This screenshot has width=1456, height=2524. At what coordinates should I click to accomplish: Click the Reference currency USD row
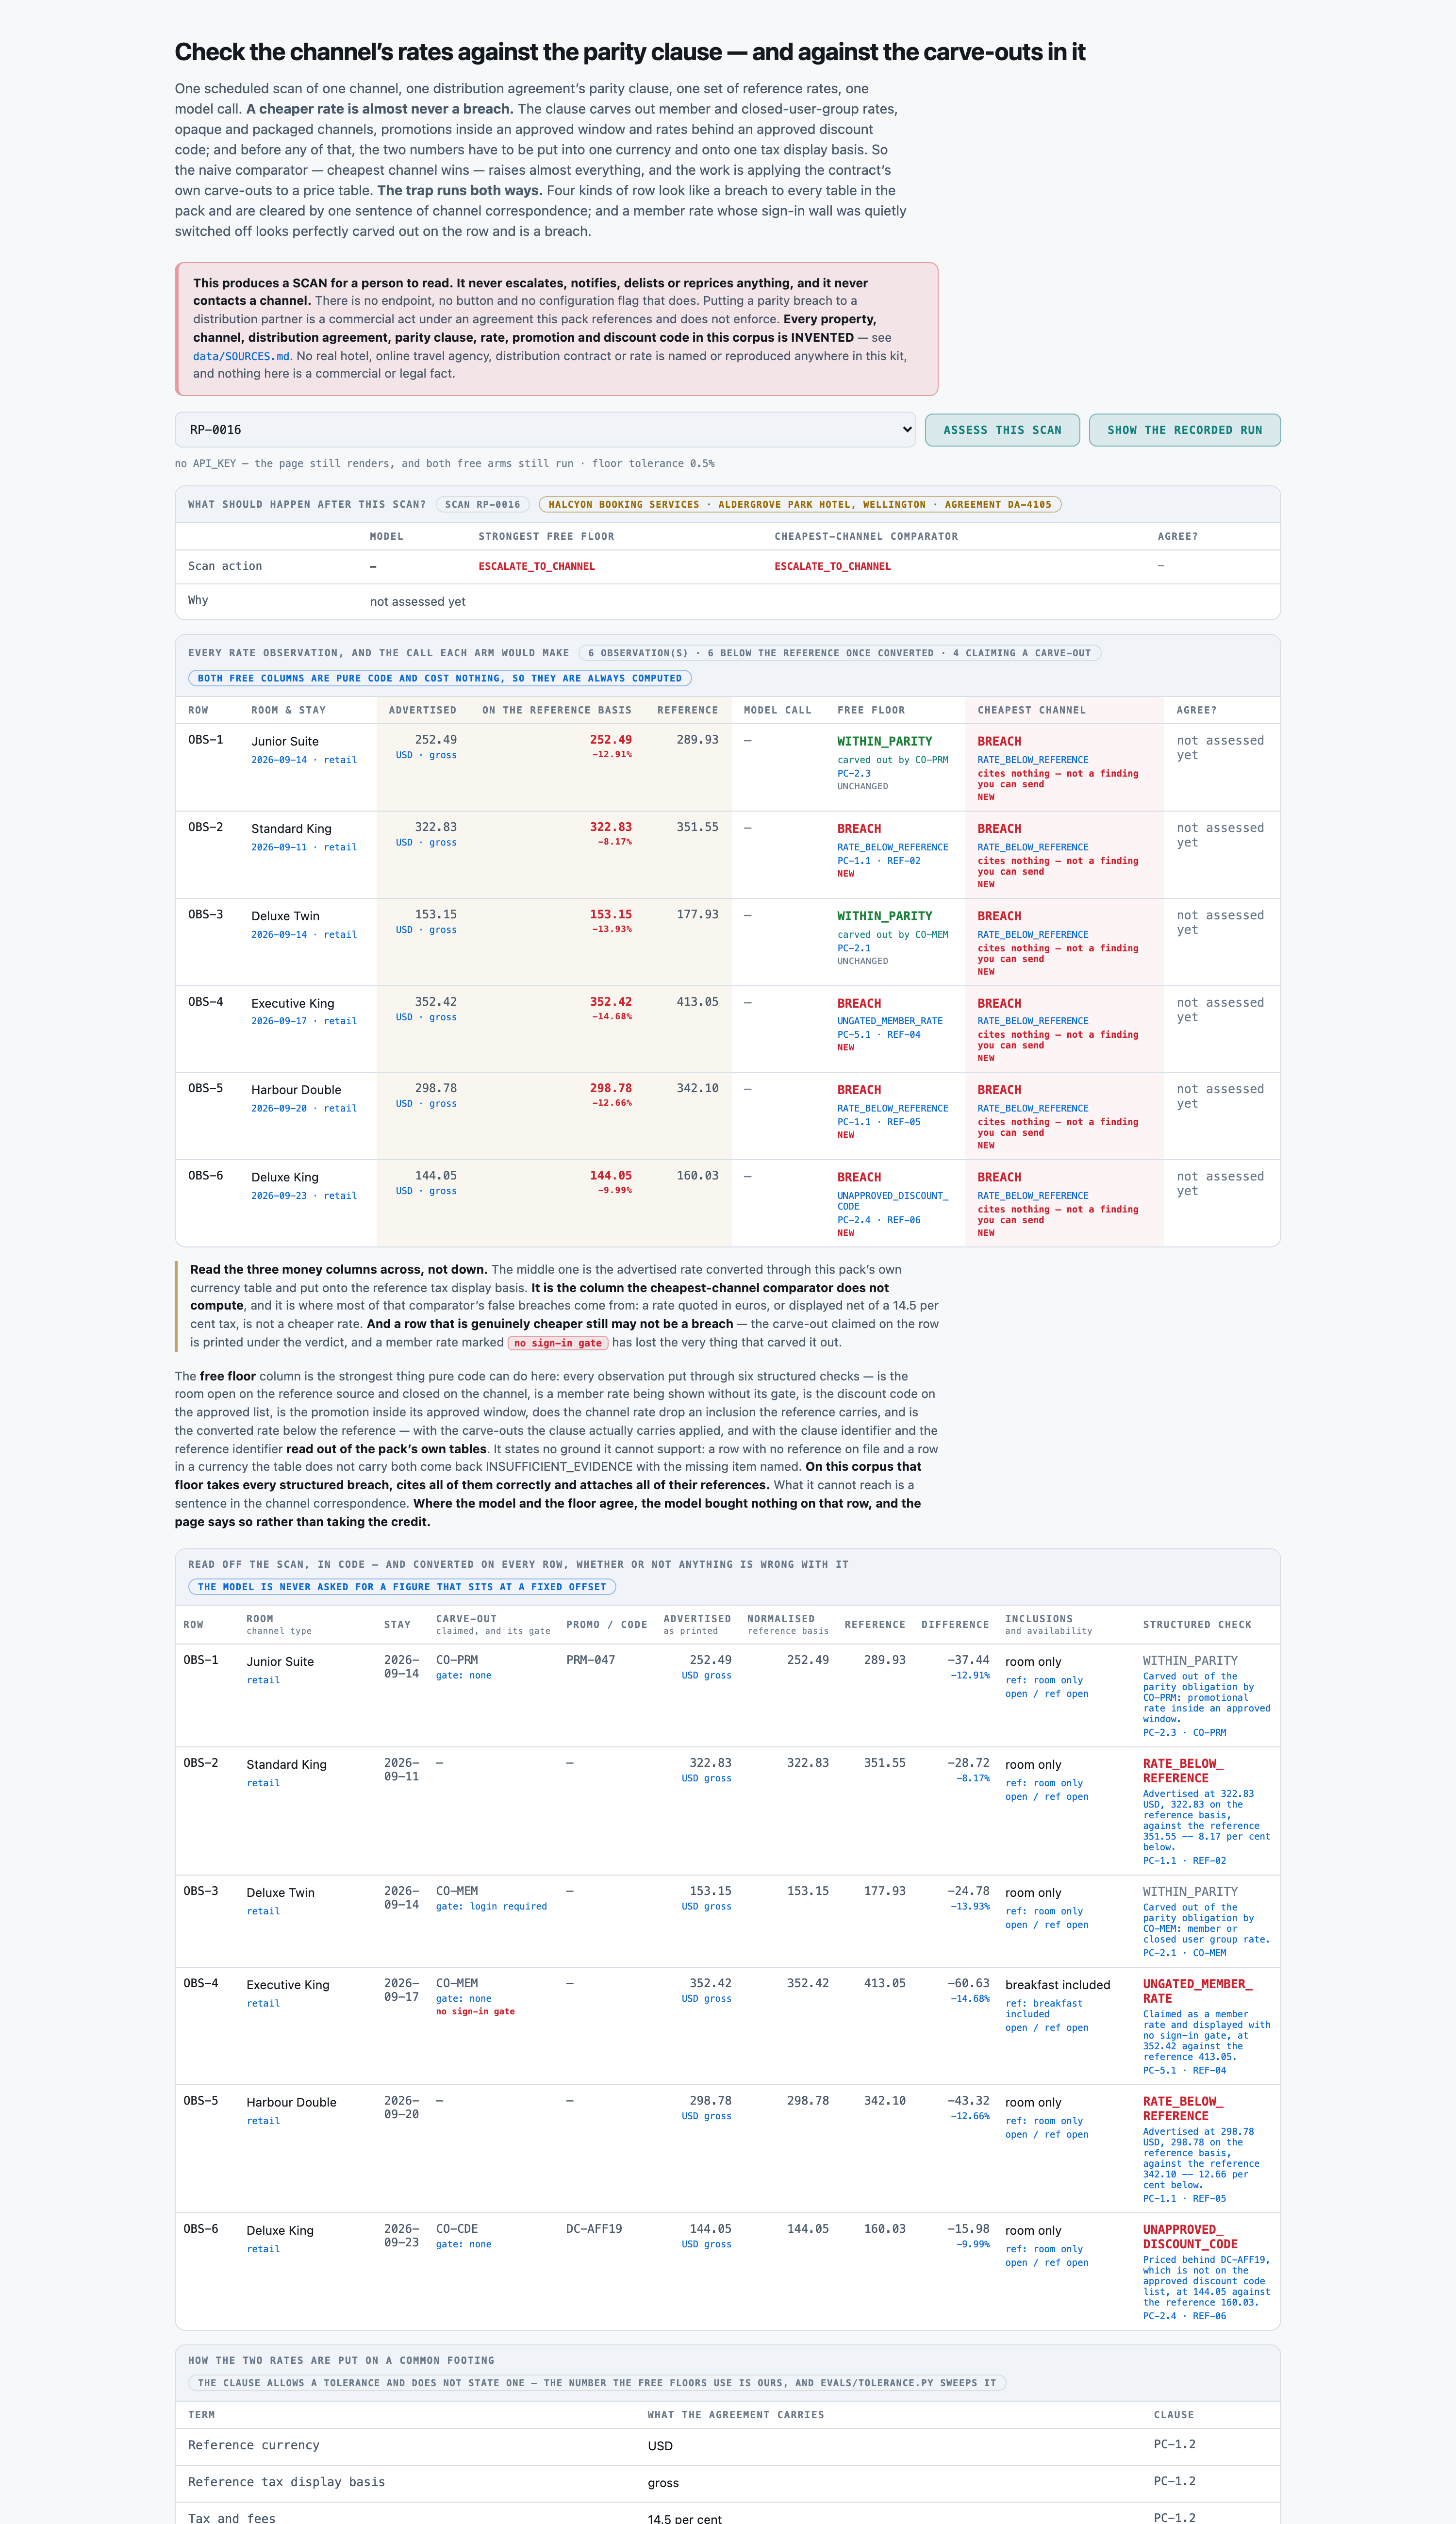pyautogui.click(x=727, y=2445)
